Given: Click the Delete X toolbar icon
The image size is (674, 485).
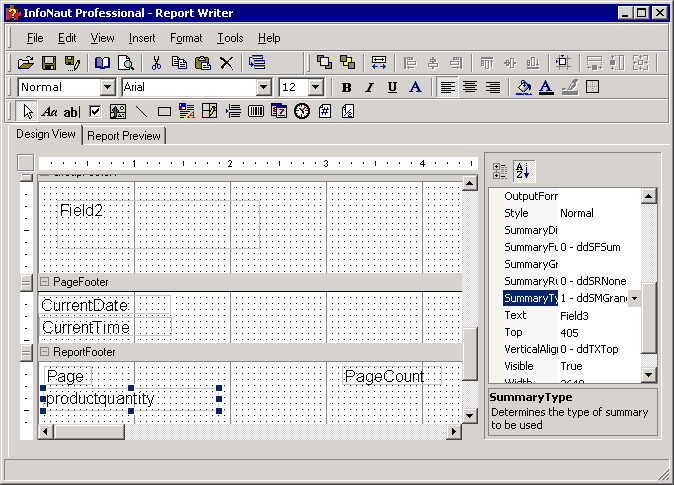Looking at the screenshot, I should [226, 63].
